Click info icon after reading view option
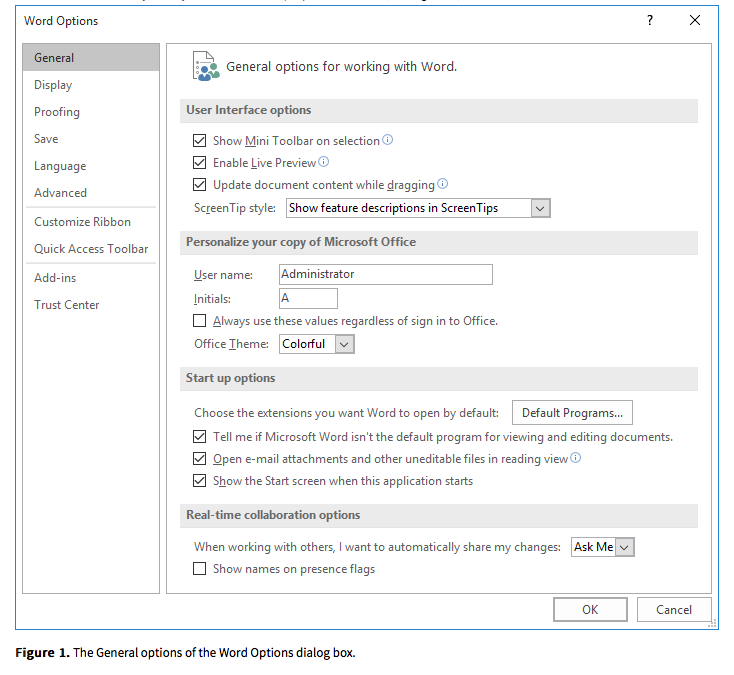Screen dimensions: 734x675 coord(576,457)
